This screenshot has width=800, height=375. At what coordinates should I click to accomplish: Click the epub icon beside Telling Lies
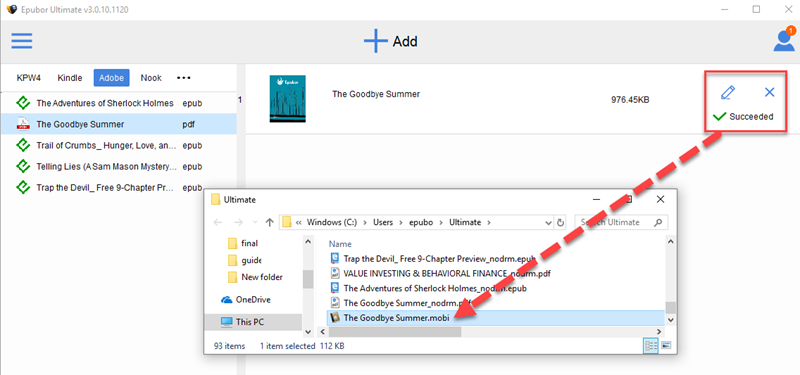[x=22, y=166]
